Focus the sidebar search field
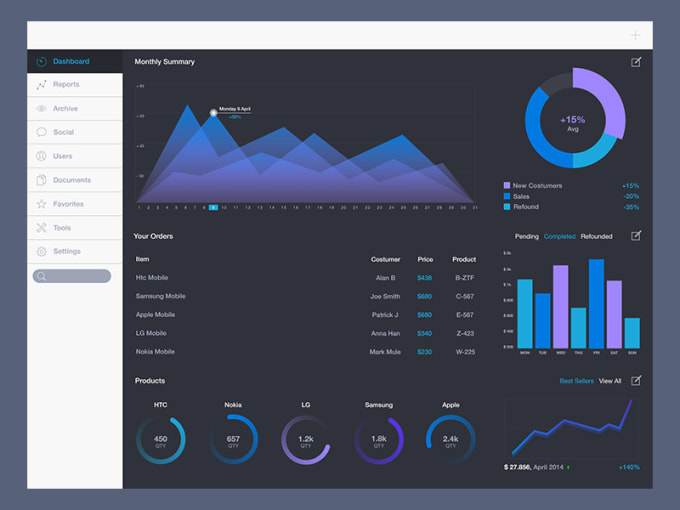 point(72,276)
